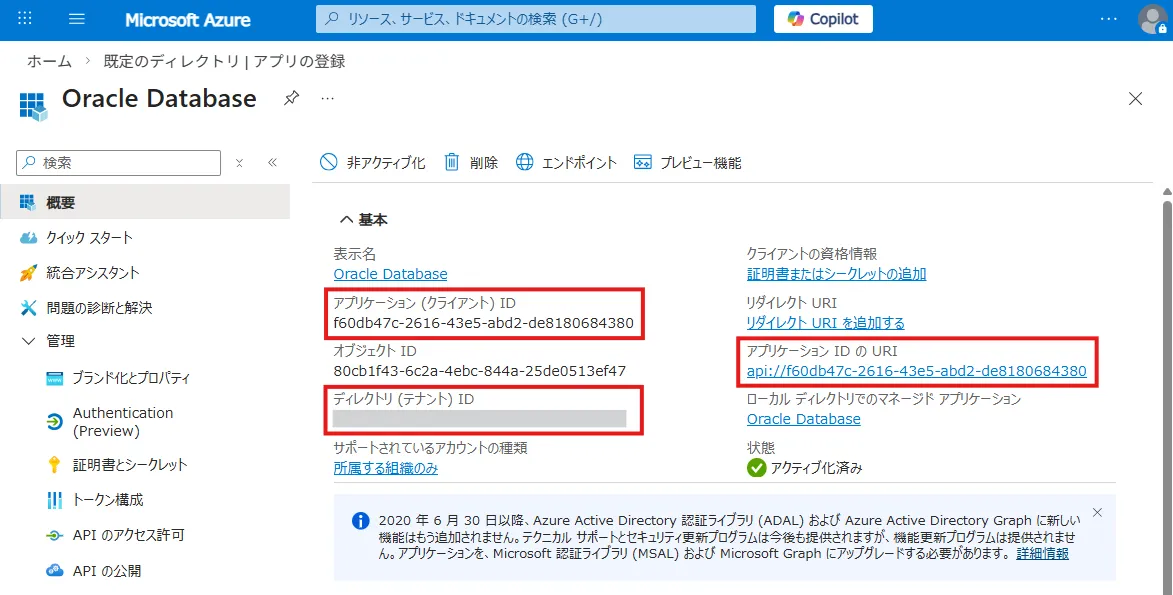The image size is (1173, 595).
Task: Open the Azure app launcher grid
Action: tap(23, 19)
